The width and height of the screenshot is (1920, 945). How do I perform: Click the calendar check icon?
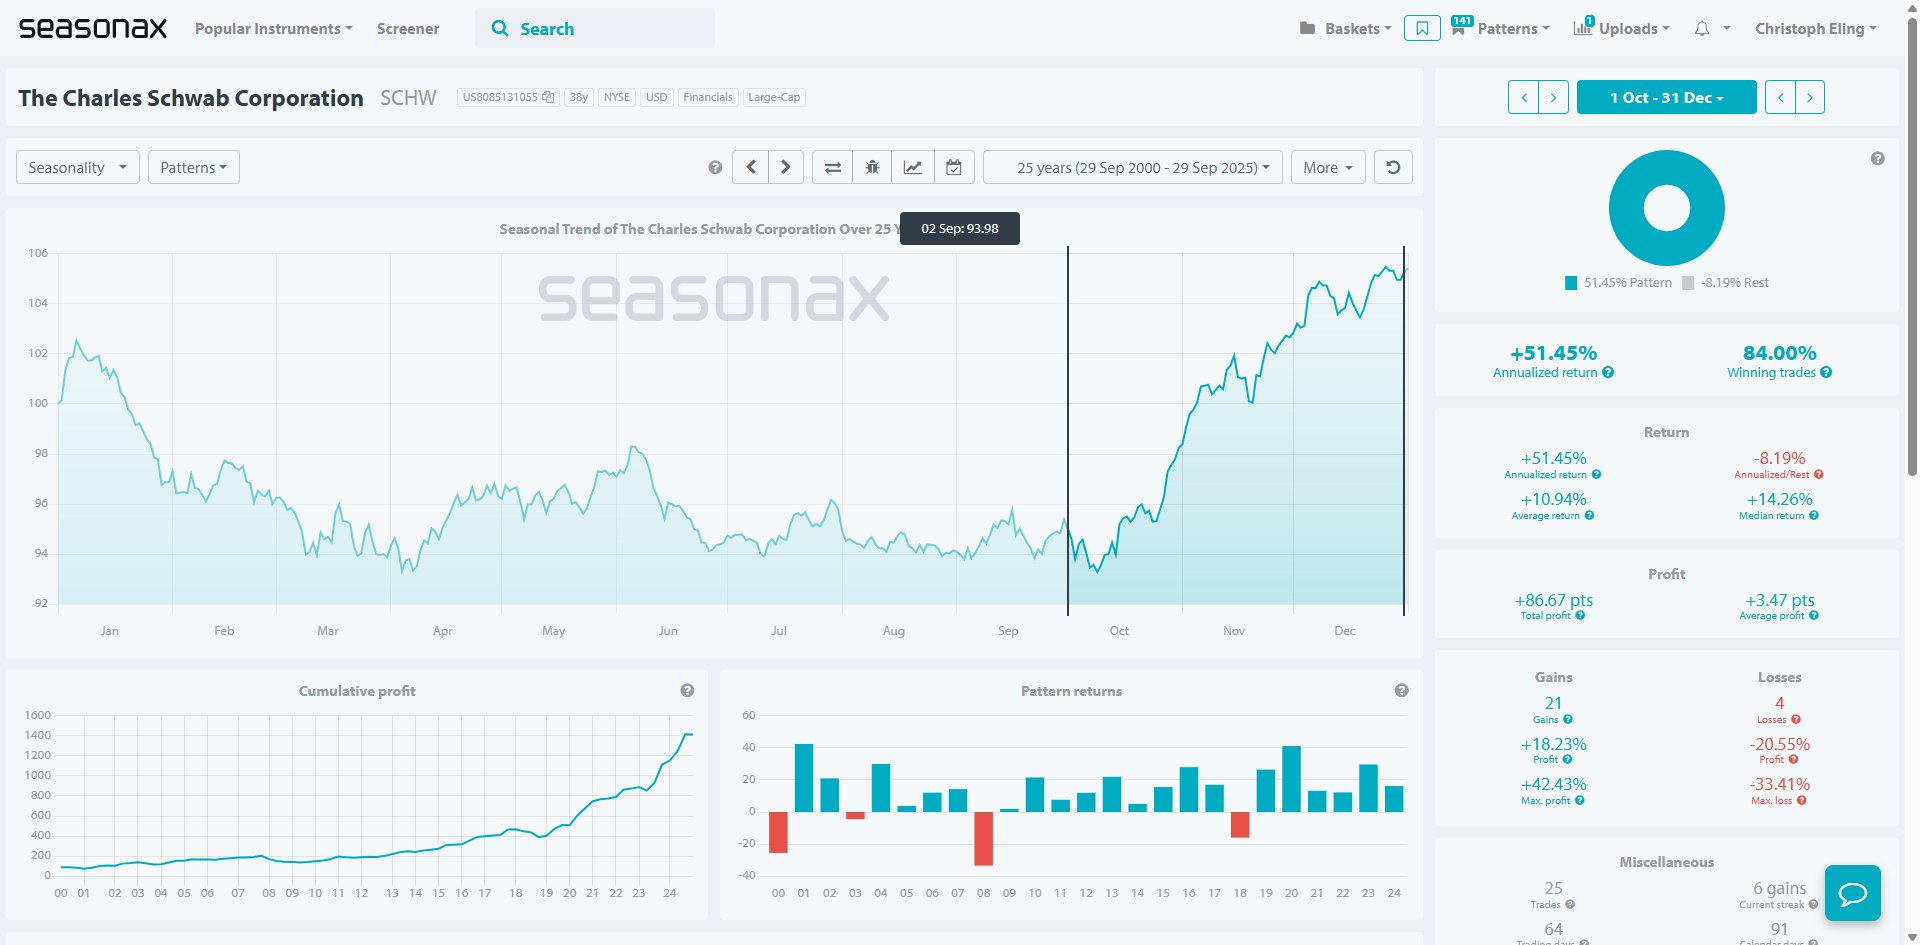coord(954,168)
